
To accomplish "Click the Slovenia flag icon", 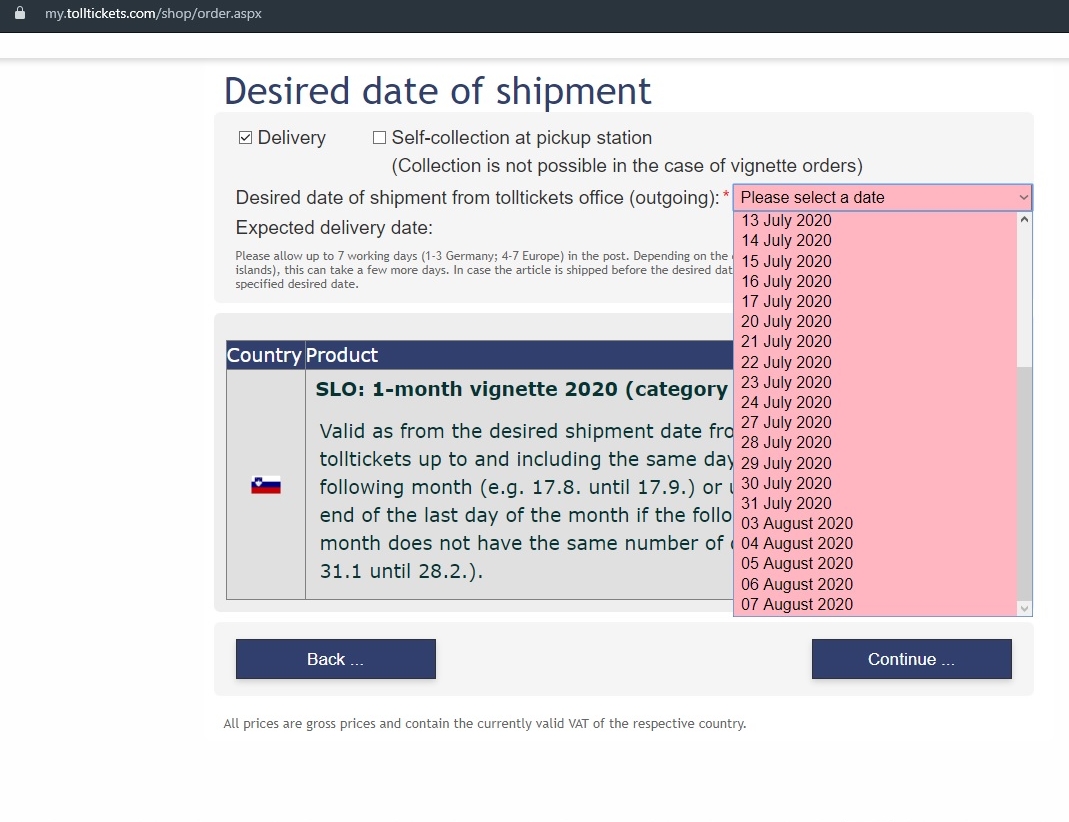I will pos(266,485).
